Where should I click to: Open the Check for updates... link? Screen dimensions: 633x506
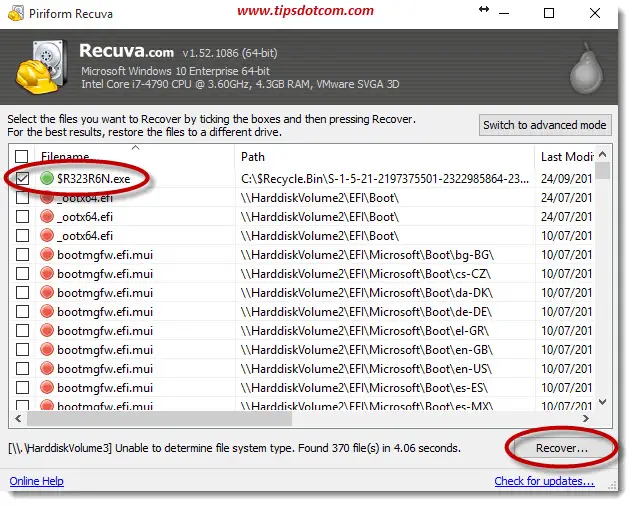544,481
